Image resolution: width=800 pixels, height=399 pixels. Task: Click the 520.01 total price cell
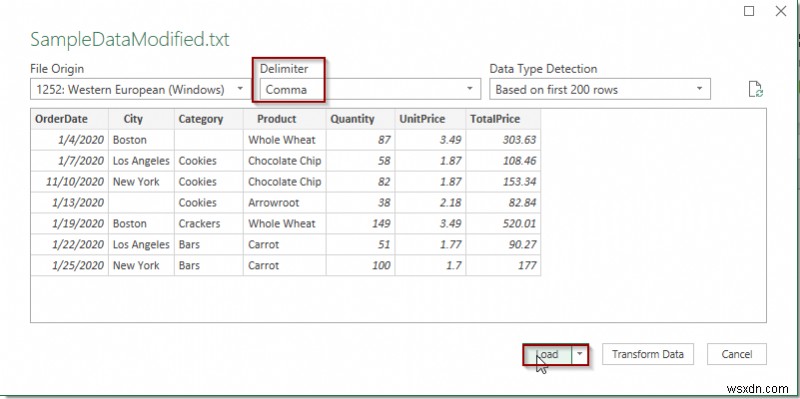point(503,223)
